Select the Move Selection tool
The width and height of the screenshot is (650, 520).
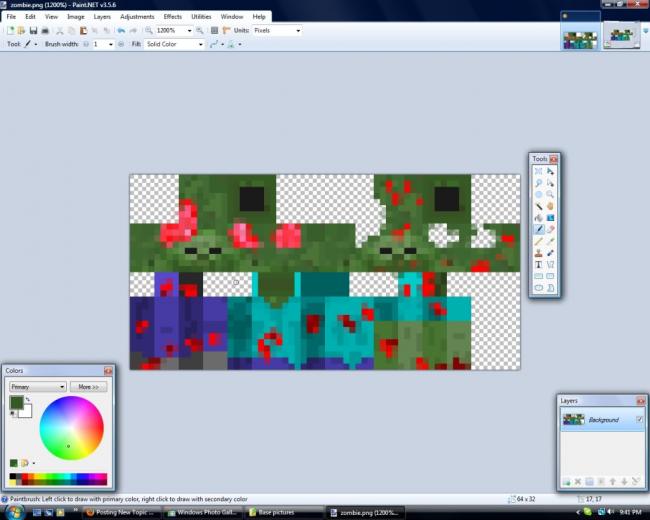click(550, 183)
